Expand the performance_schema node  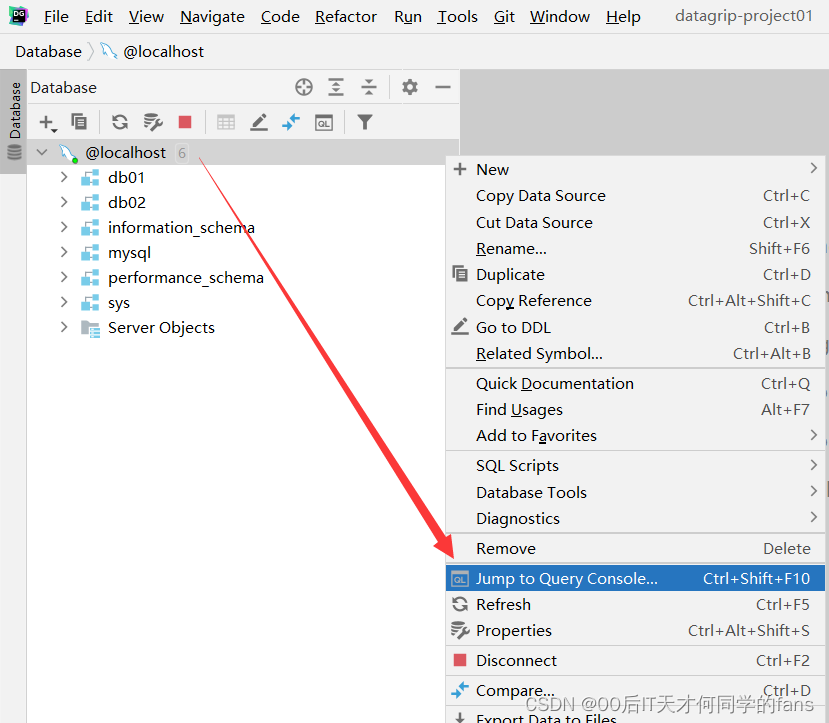click(x=64, y=277)
